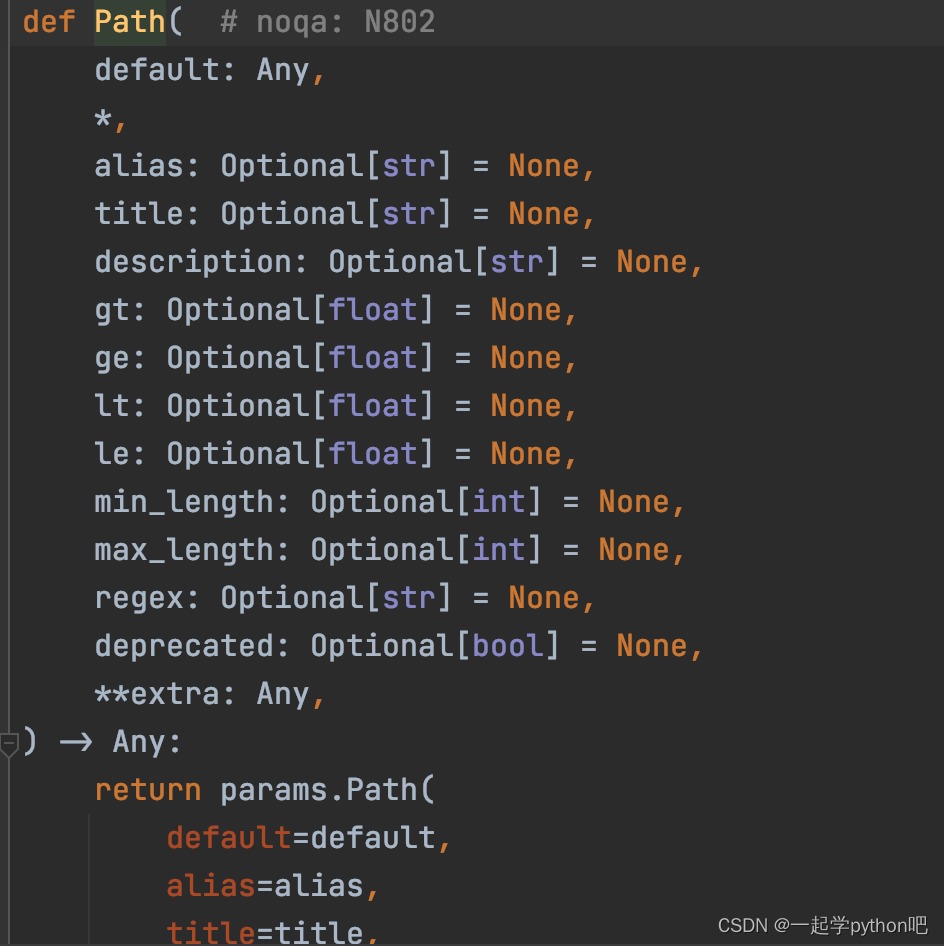Screen dimensions: 944x946
Task: Click the '-> Any:' return annotation
Action: 120,741
